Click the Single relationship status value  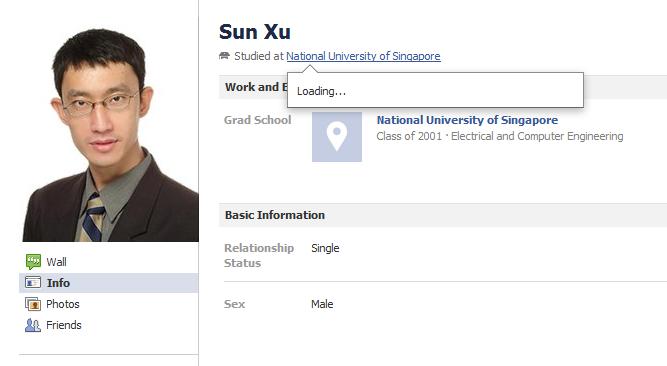point(325,248)
